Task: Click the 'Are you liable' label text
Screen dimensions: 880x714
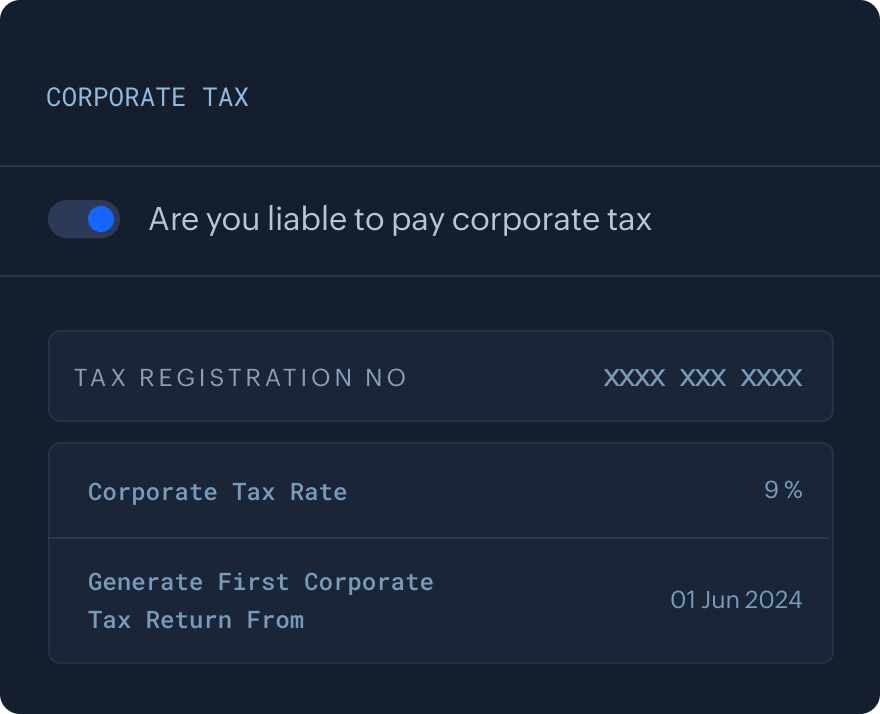Action: (400, 219)
